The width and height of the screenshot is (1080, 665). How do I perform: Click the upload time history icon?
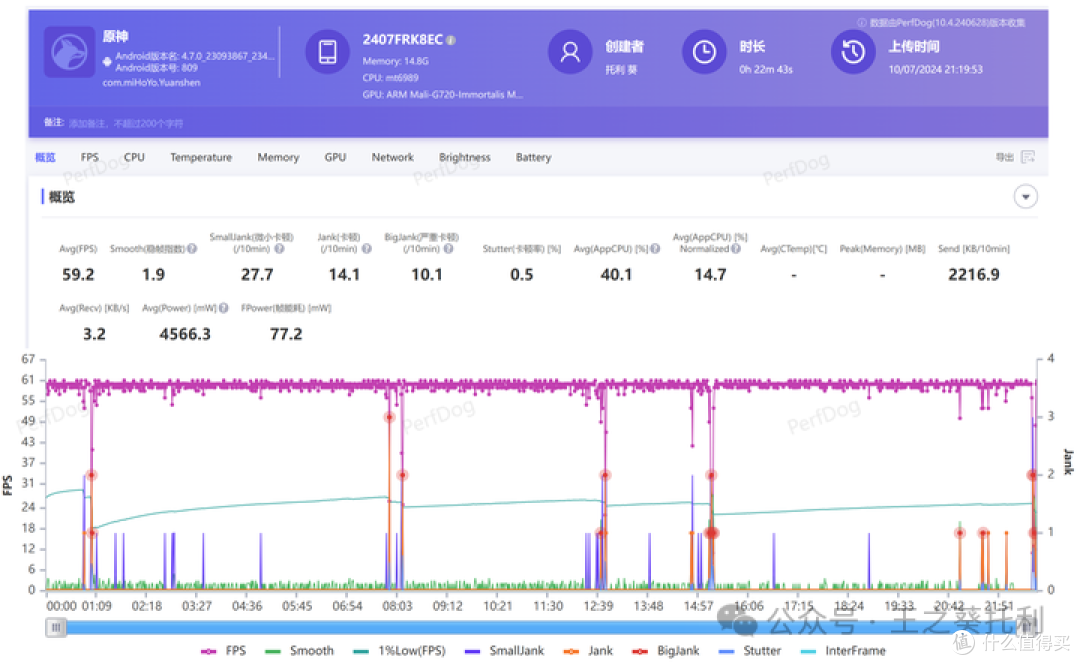853,52
